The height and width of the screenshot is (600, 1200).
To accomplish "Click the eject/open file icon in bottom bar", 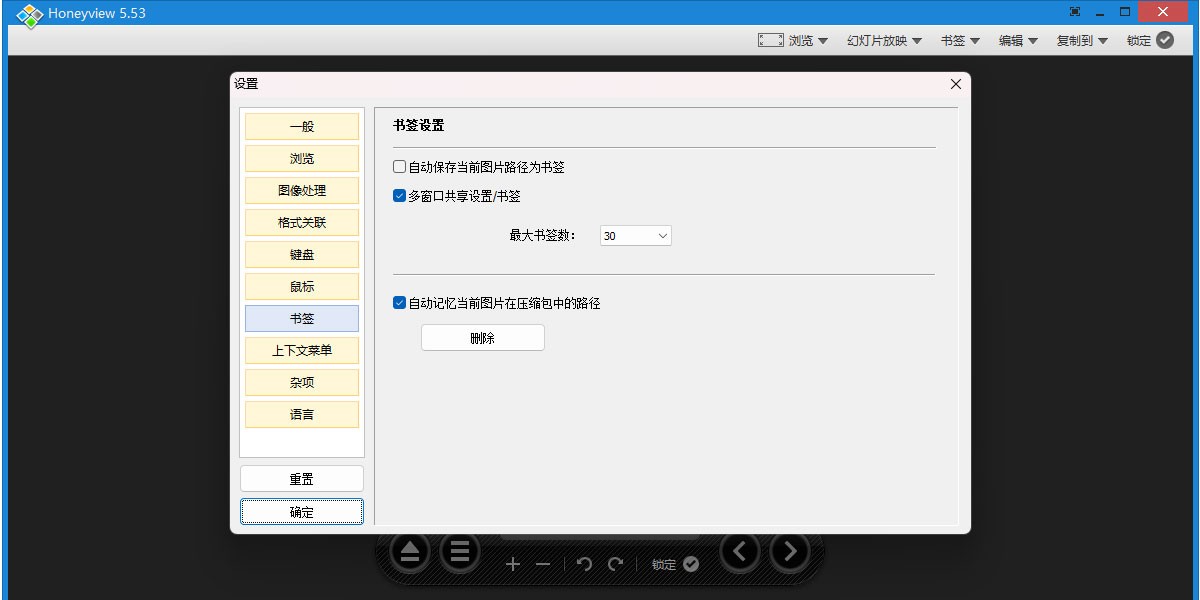I will coord(410,551).
